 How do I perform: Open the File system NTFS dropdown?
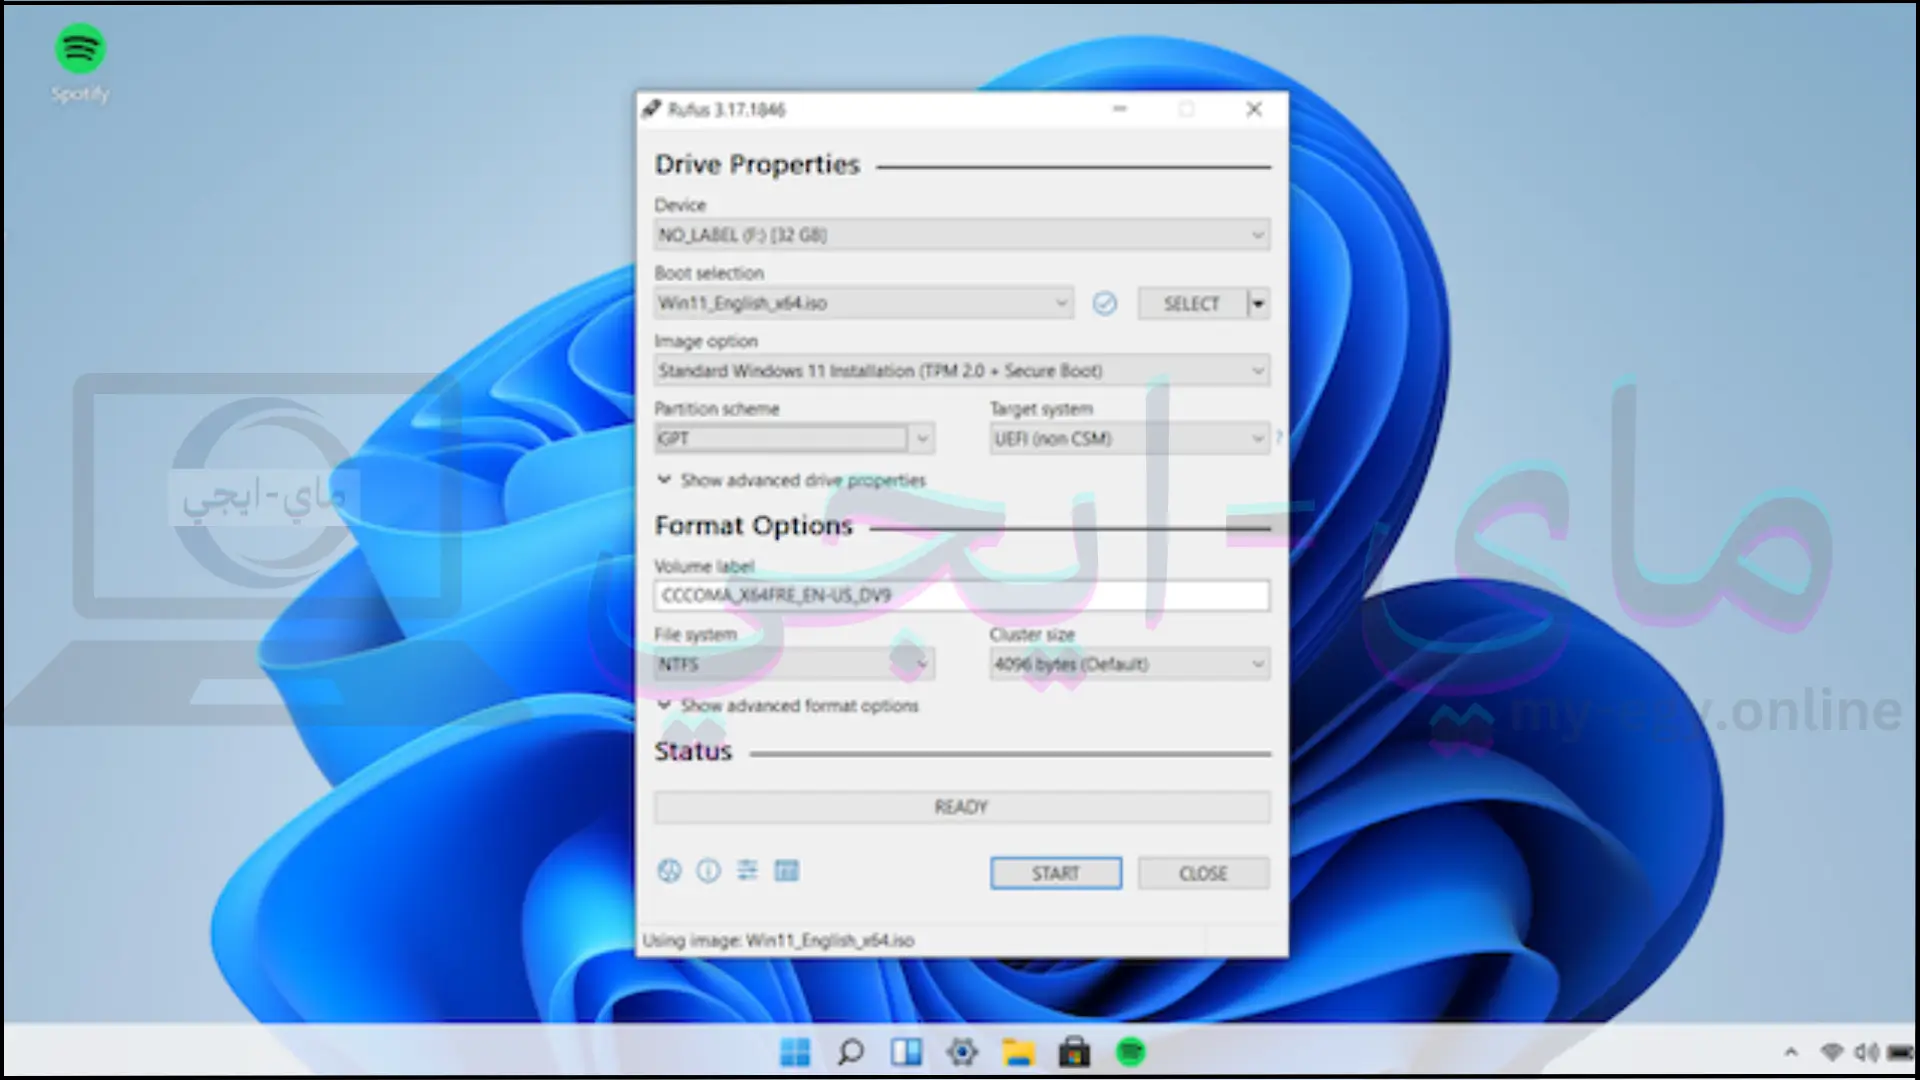point(794,664)
